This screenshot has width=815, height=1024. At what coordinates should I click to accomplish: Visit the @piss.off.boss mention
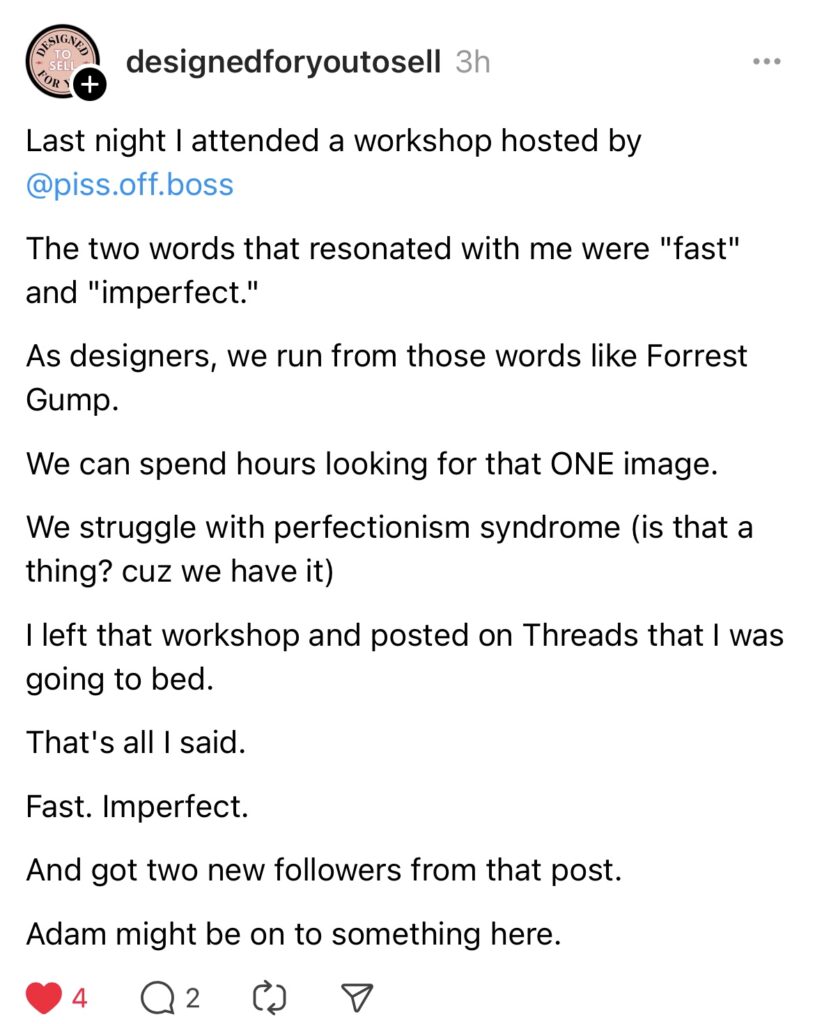coord(130,185)
